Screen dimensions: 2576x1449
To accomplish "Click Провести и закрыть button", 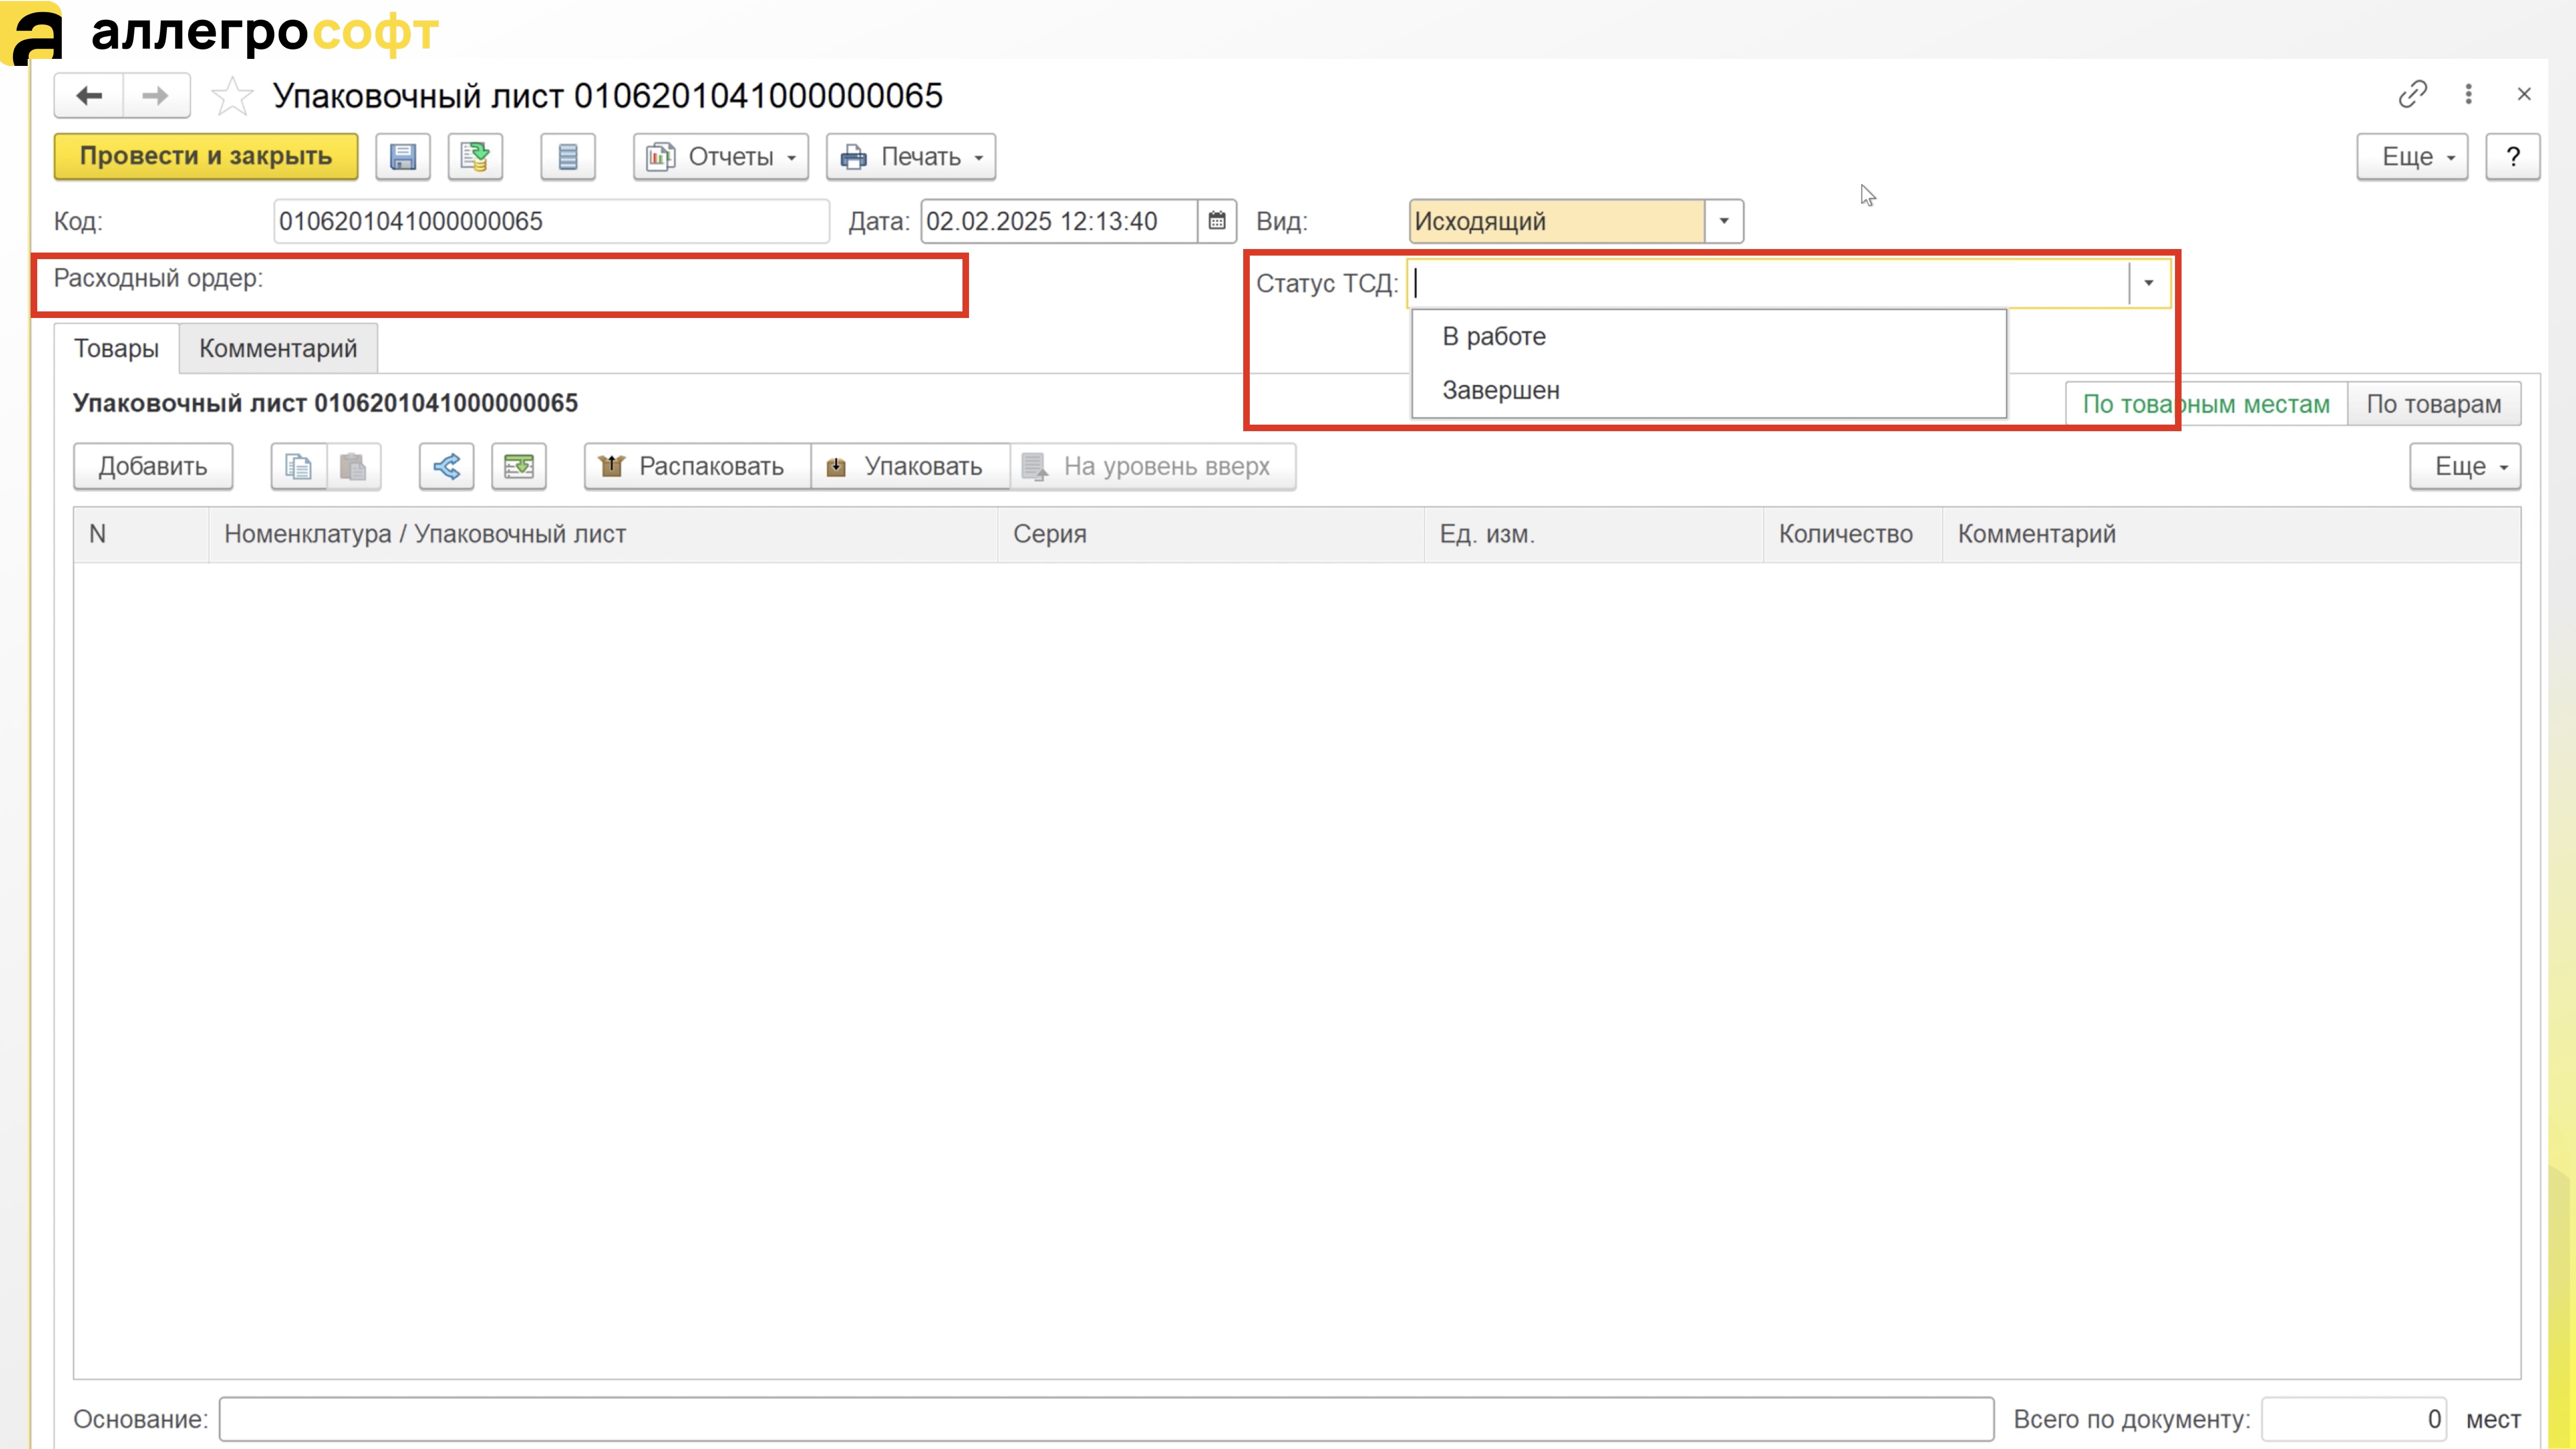I will coord(206,157).
